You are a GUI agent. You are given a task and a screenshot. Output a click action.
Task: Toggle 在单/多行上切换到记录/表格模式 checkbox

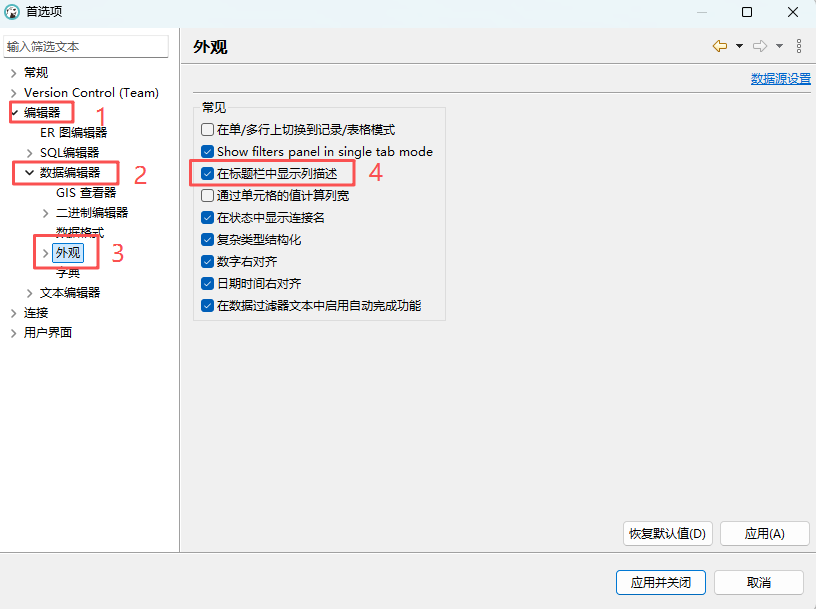point(208,130)
